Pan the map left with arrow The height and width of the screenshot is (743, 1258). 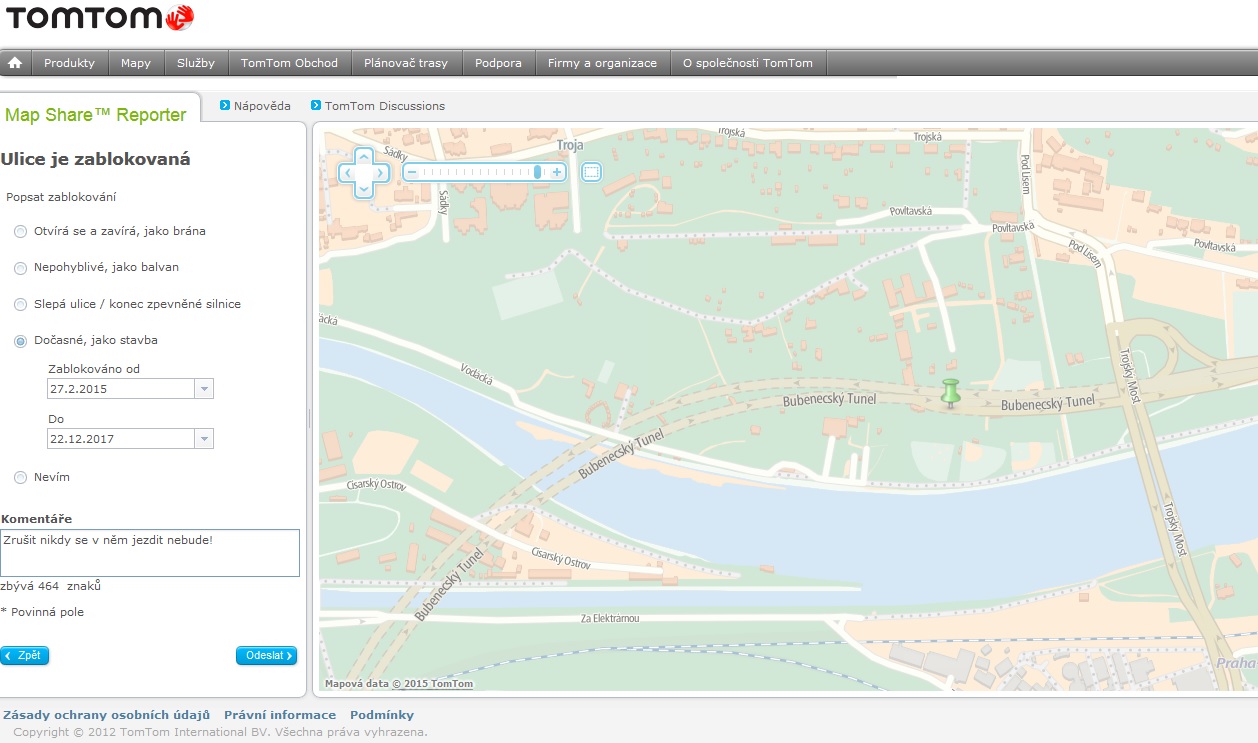[x=347, y=172]
